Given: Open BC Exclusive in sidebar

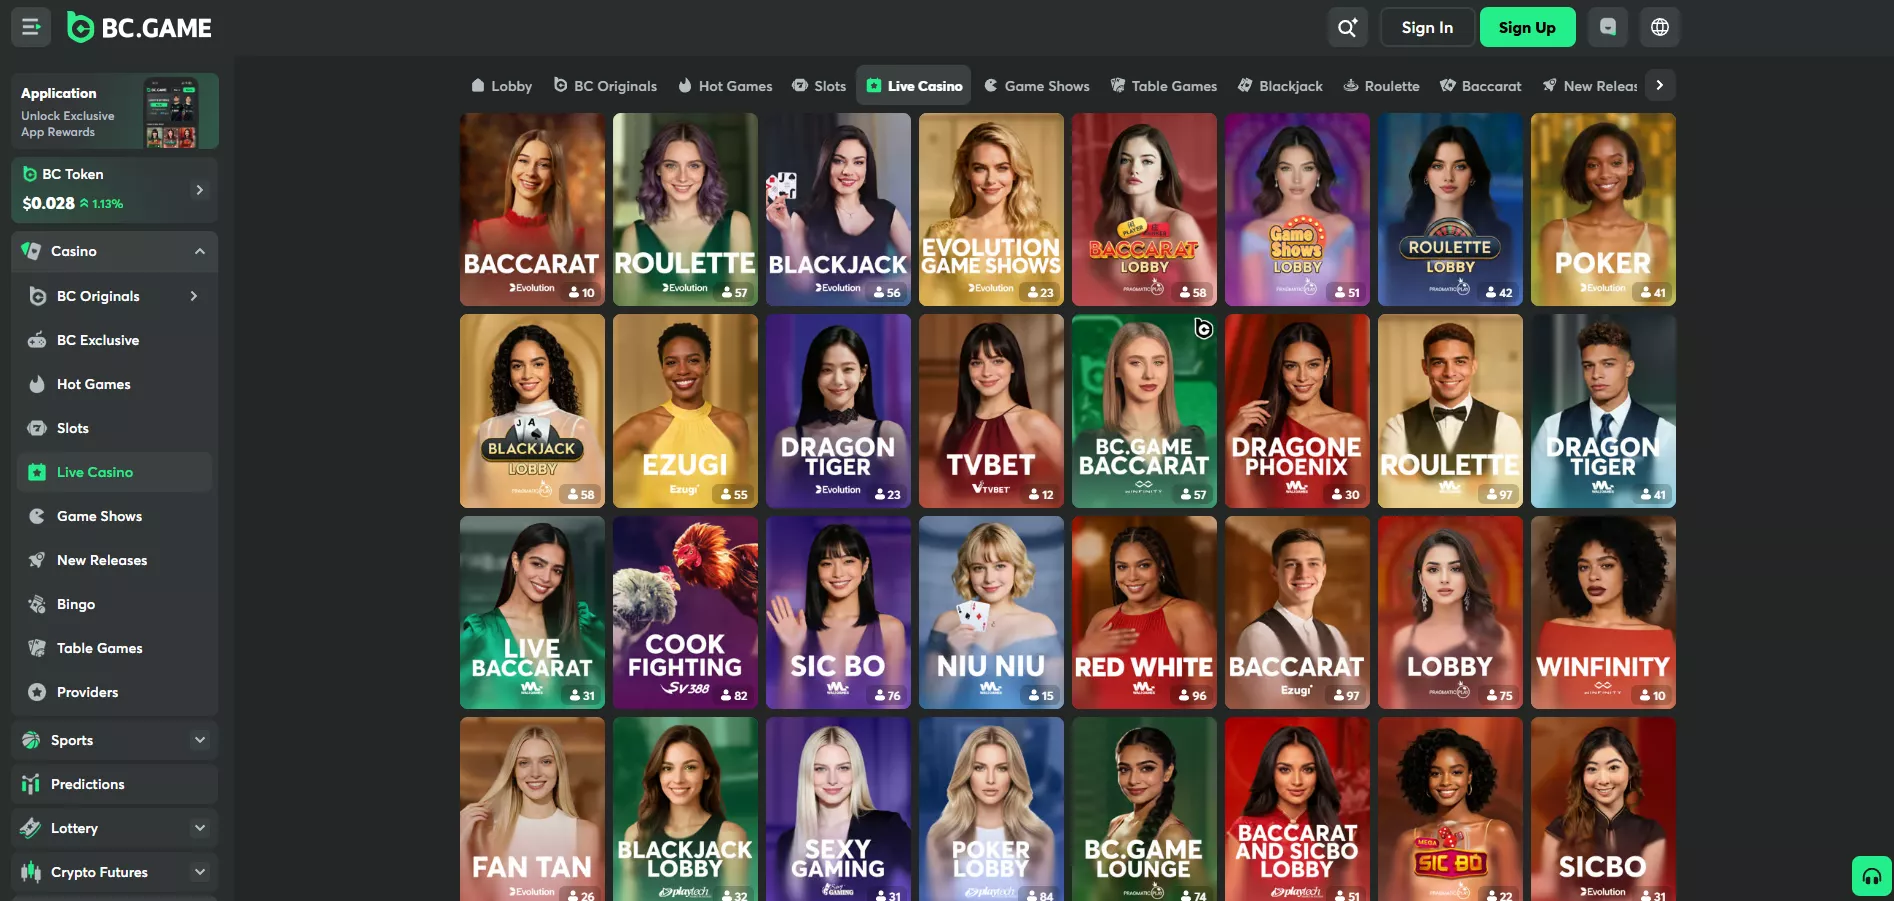Looking at the screenshot, I should (115, 340).
